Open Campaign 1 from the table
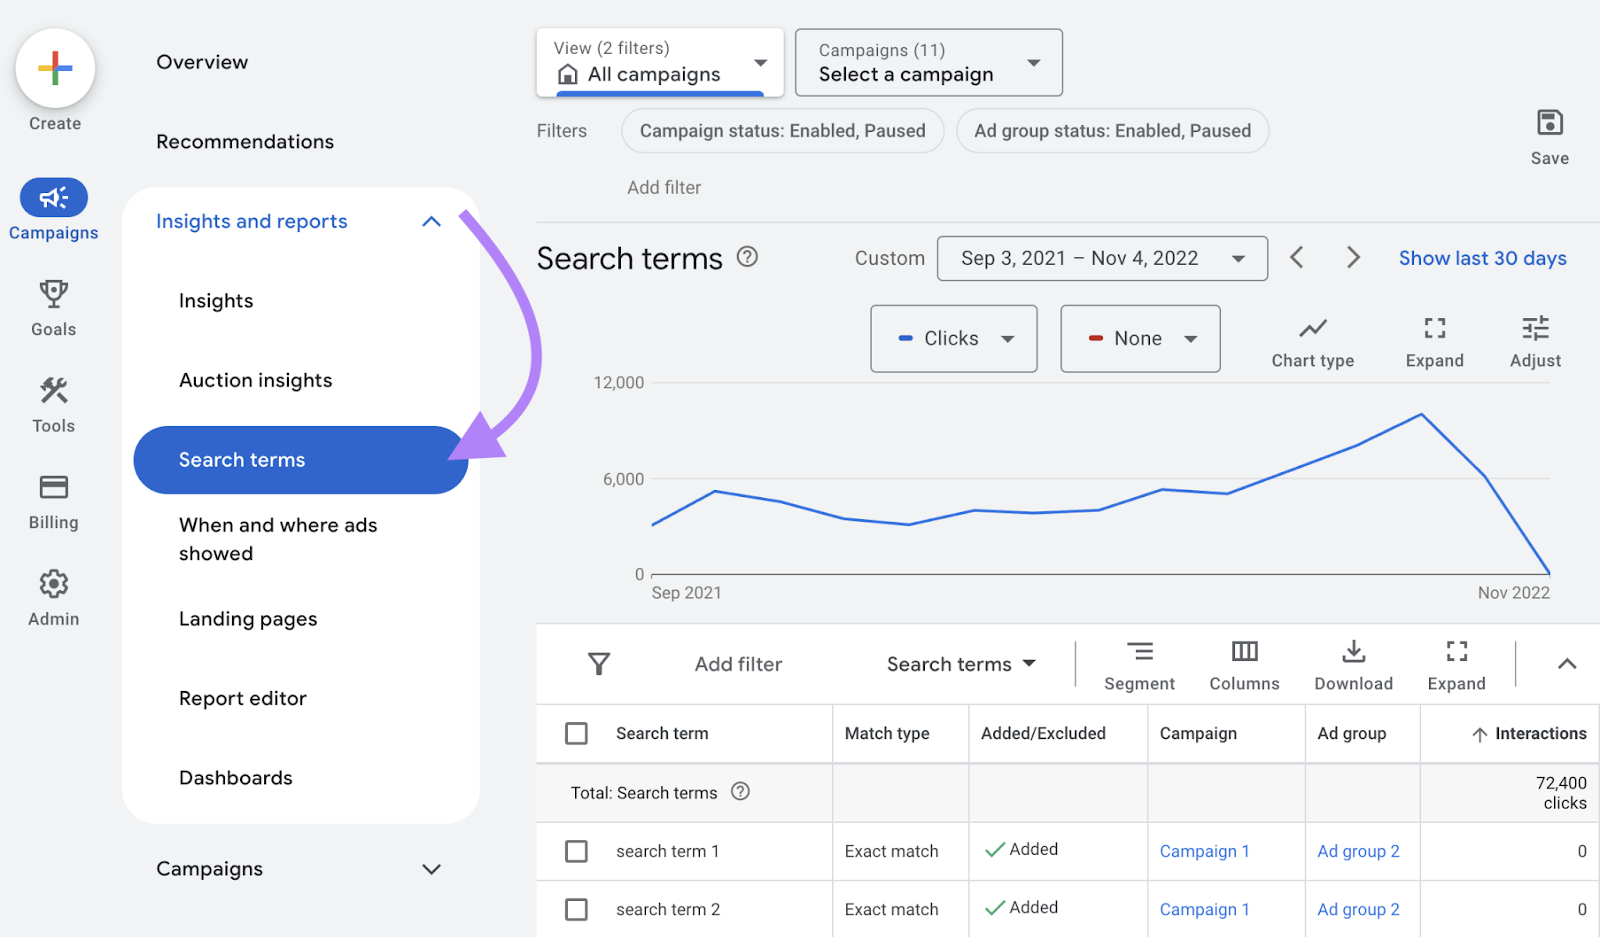The width and height of the screenshot is (1600, 937). [x=1203, y=851]
